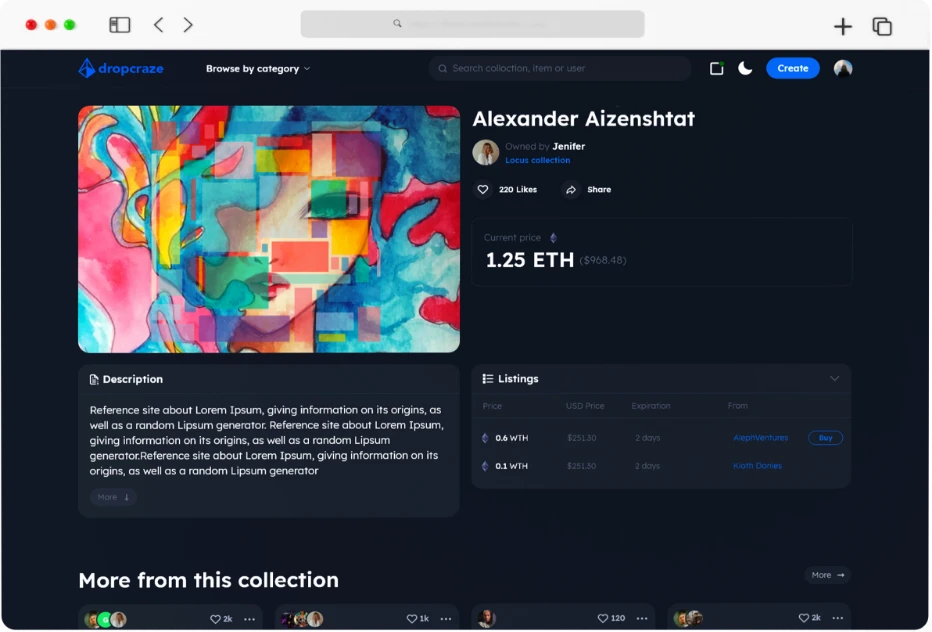
Task: Open the Locus collection link
Action: tap(537, 160)
